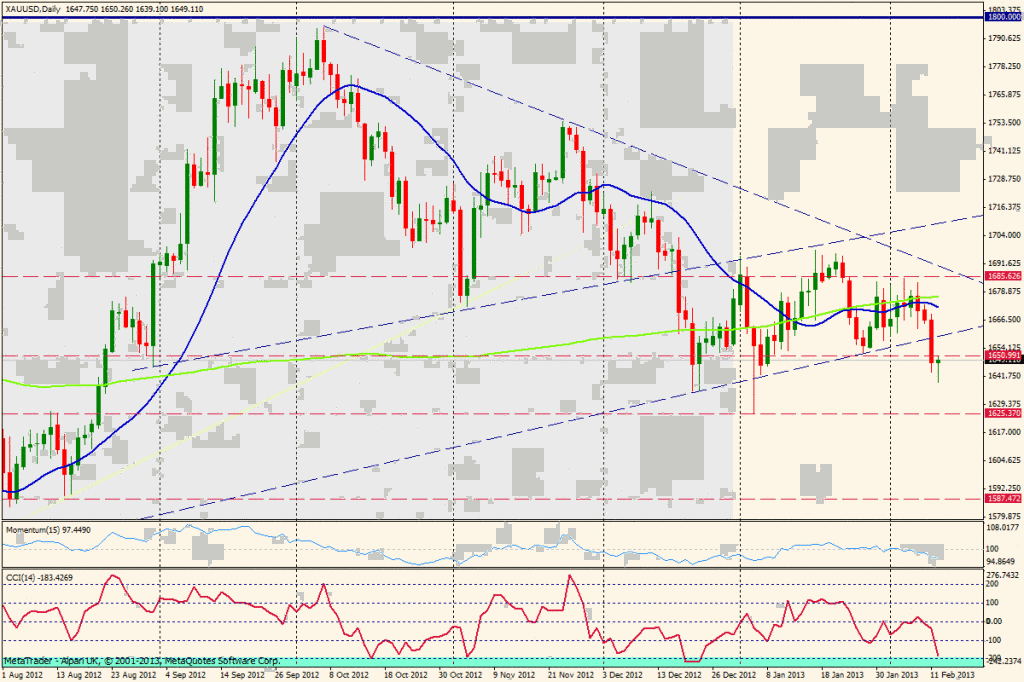Click the 276.7432 CCI scale value
Image resolution: width=1024 pixels, height=682 pixels.
pyautogui.click(x=1003, y=576)
